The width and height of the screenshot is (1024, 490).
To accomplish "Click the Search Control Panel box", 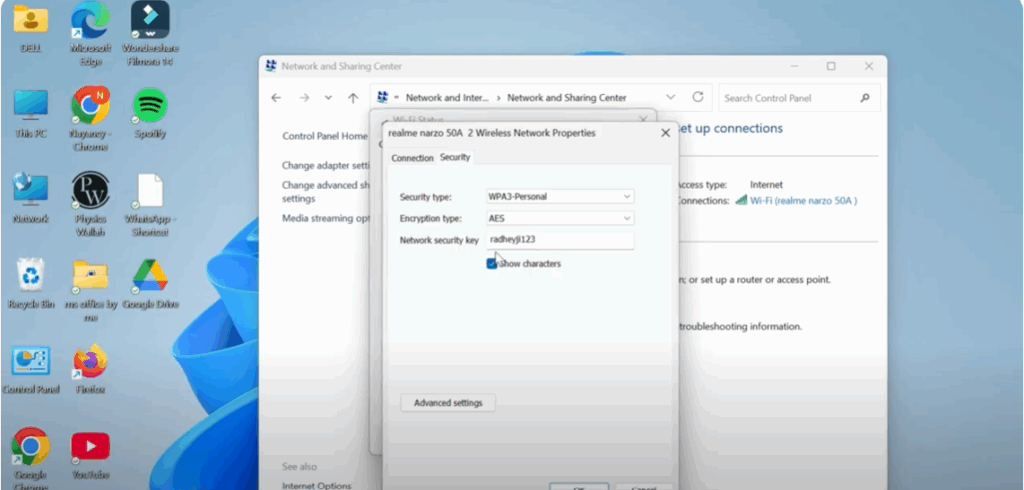I will tap(790, 98).
